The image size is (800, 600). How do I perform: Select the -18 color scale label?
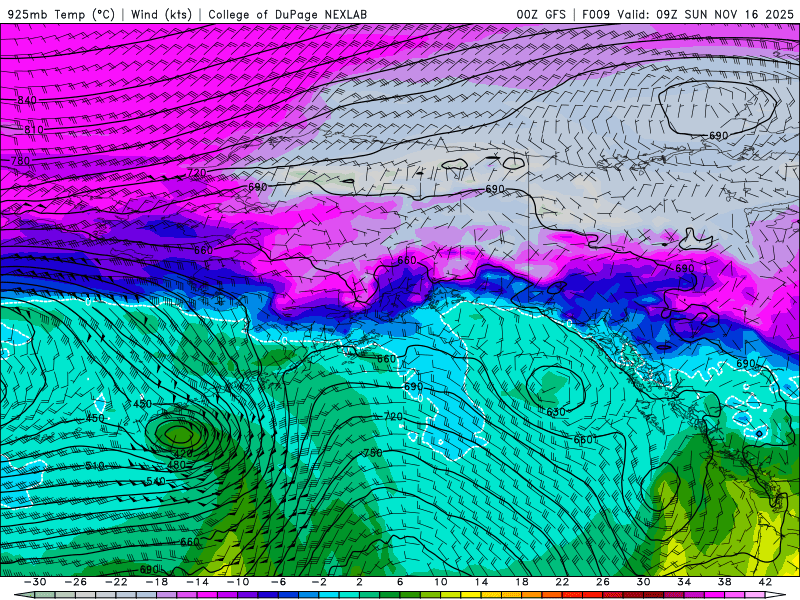[157, 582]
